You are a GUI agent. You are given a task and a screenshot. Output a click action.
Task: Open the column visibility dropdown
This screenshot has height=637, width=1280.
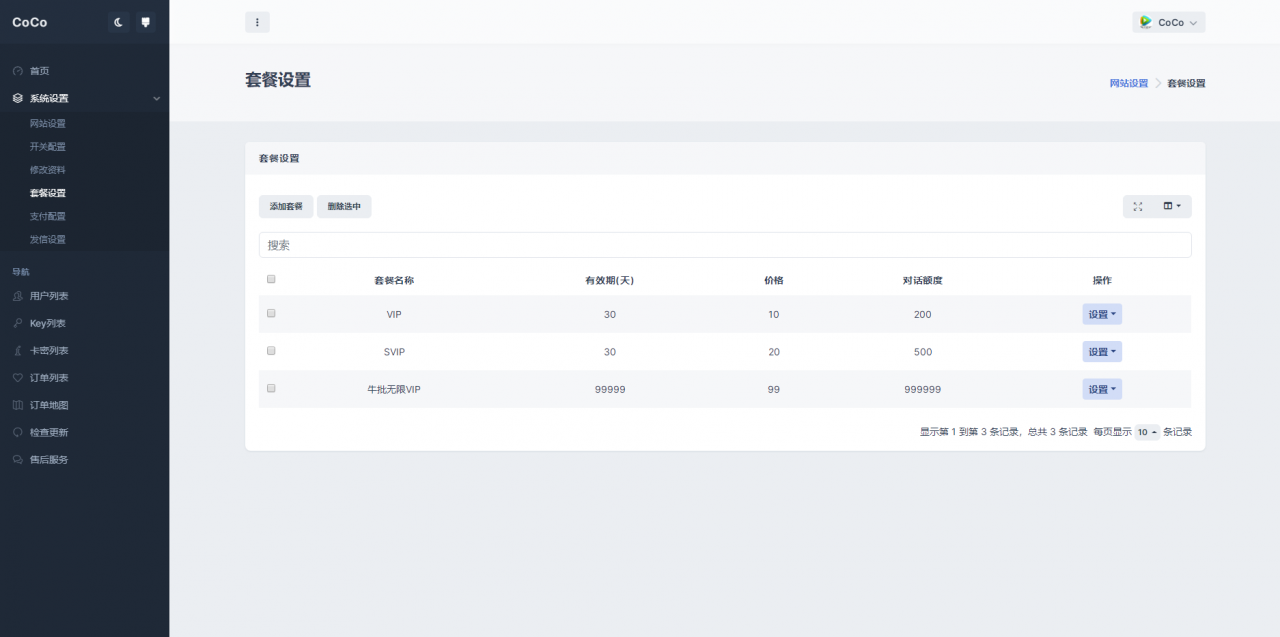[1171, 206]
